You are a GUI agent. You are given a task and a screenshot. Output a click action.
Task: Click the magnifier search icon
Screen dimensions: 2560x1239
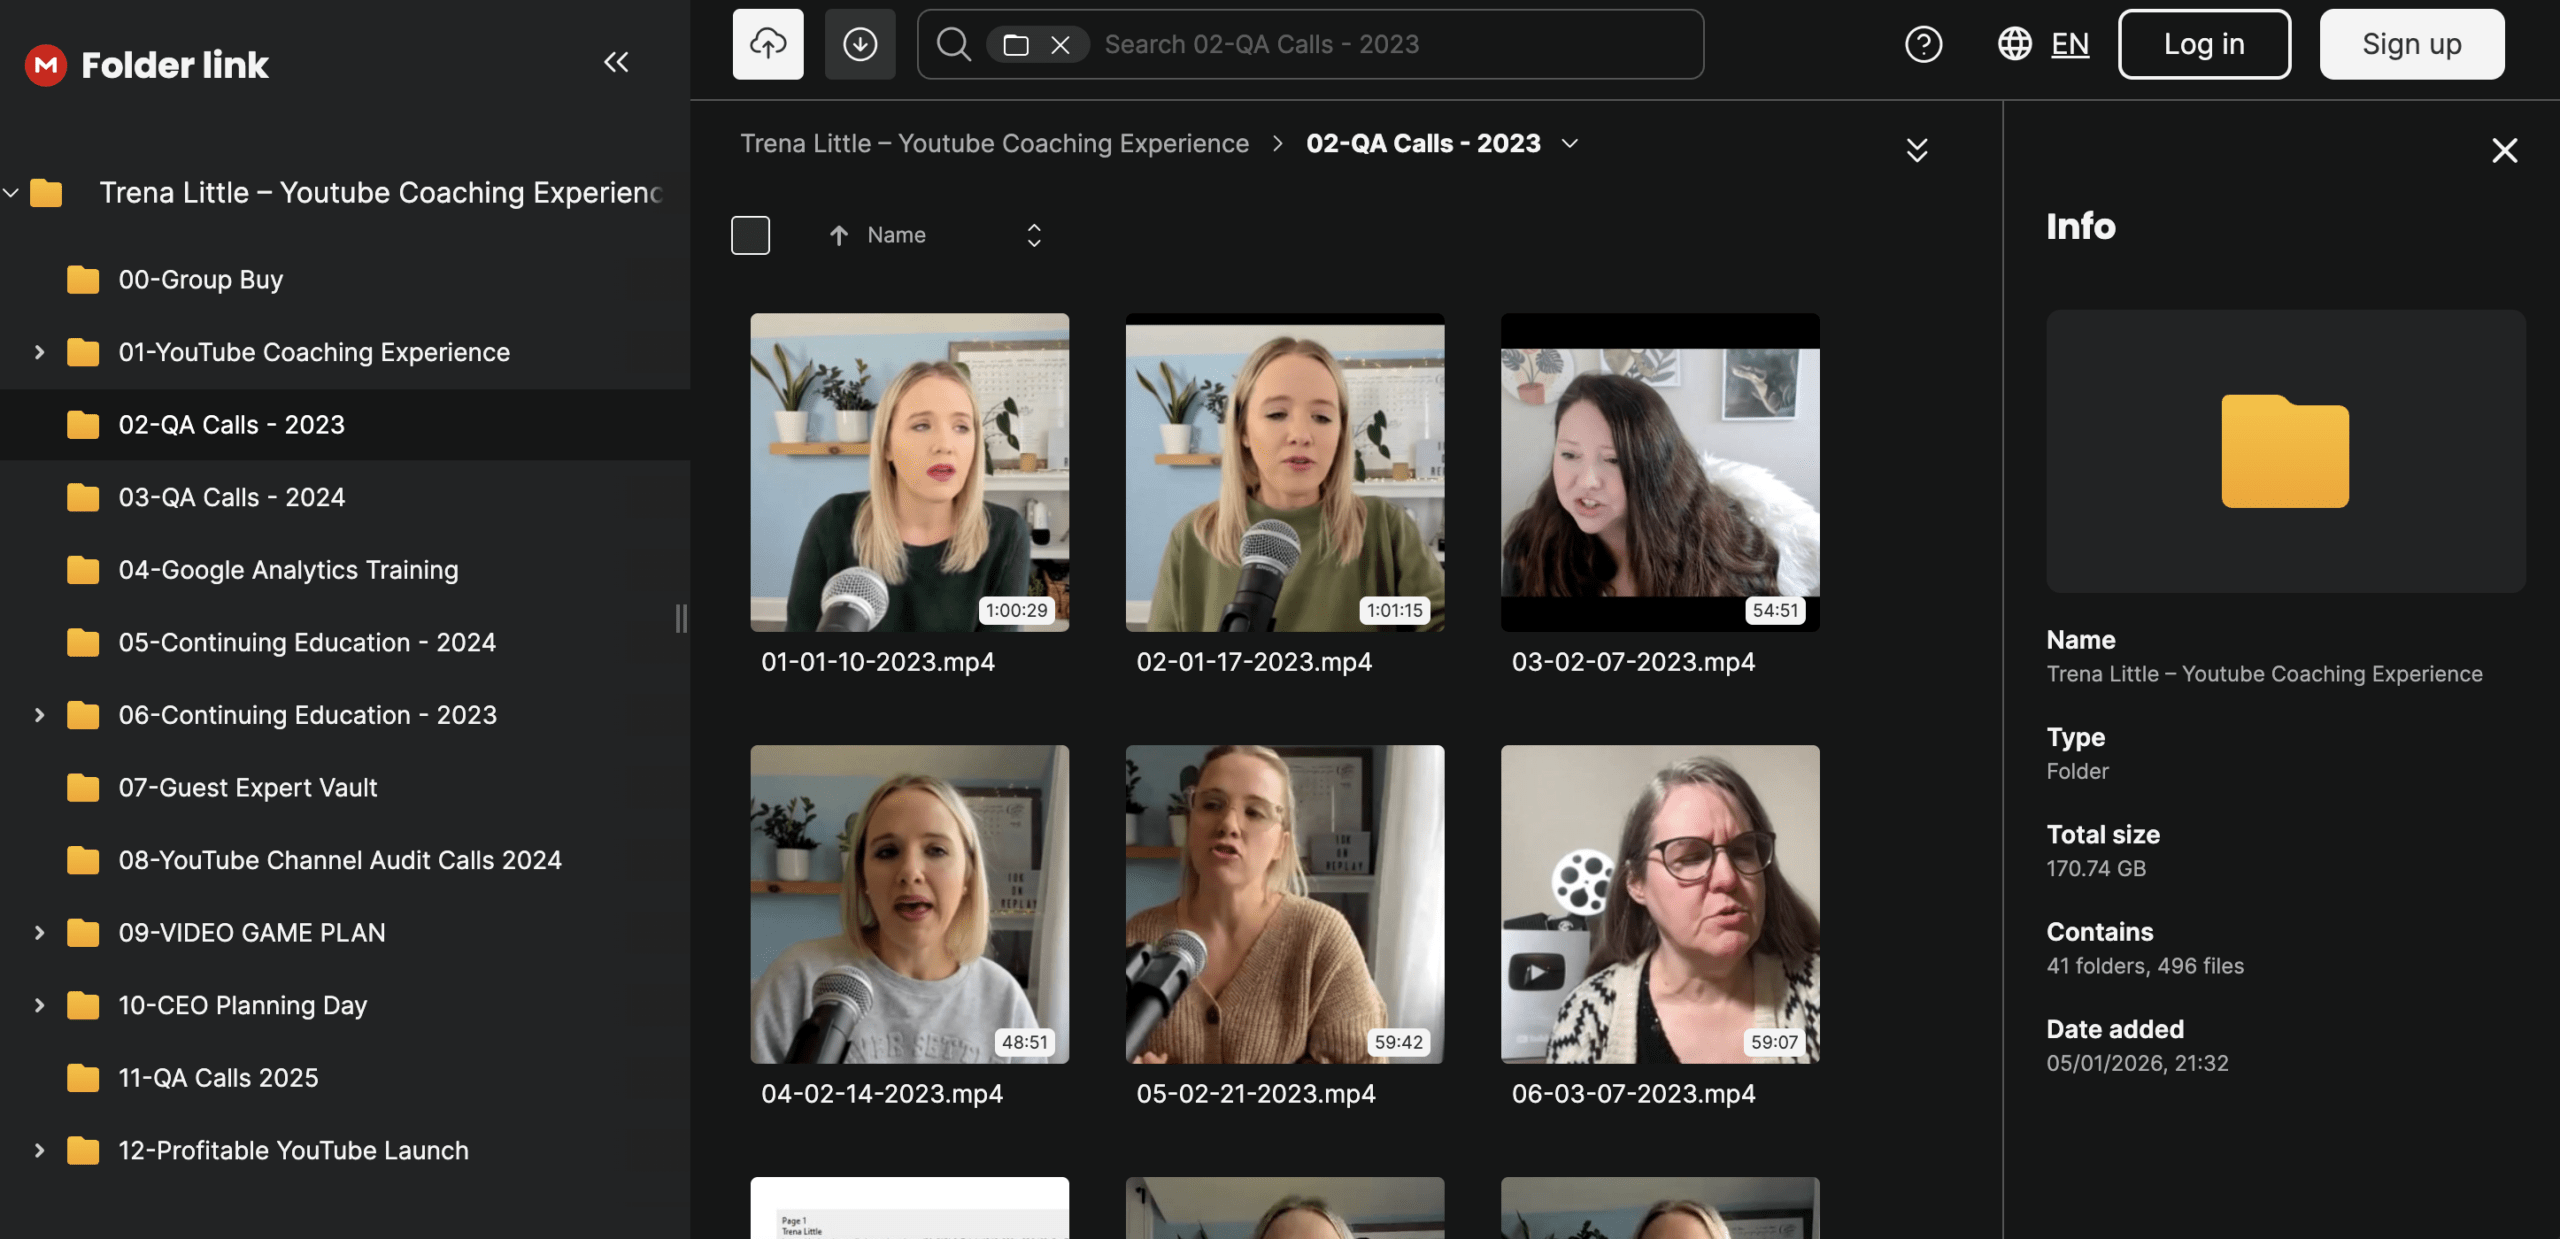tap(953, 44)
